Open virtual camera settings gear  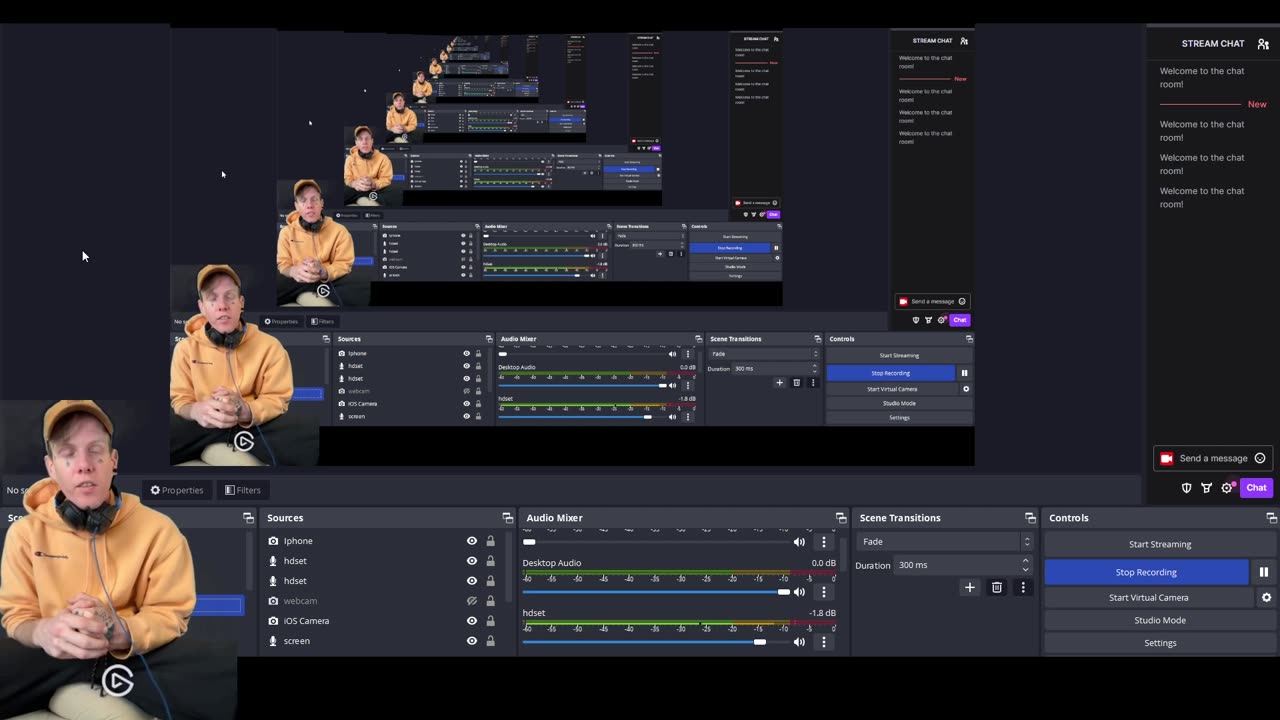1266,597
